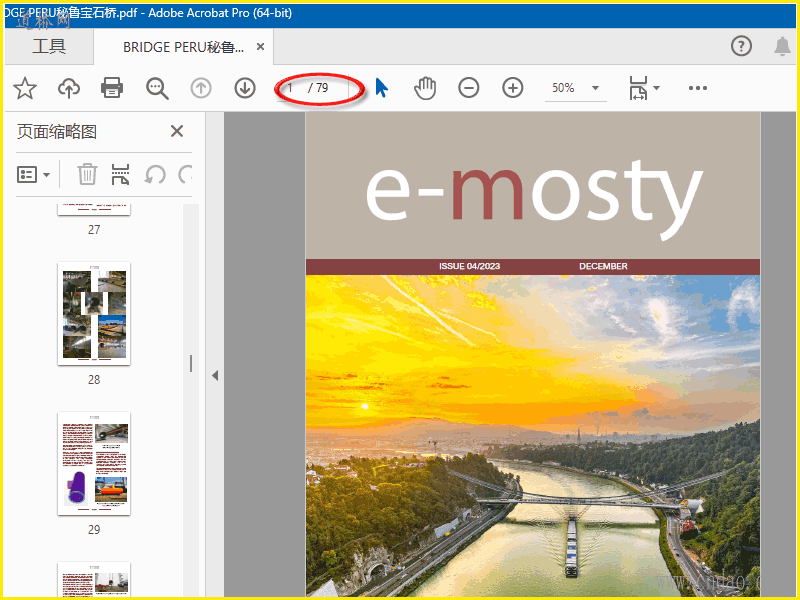Viewport: 800px width, 600px height.
Task: Click DECEMBER on the cover page
Action: (x=603, y=266)
